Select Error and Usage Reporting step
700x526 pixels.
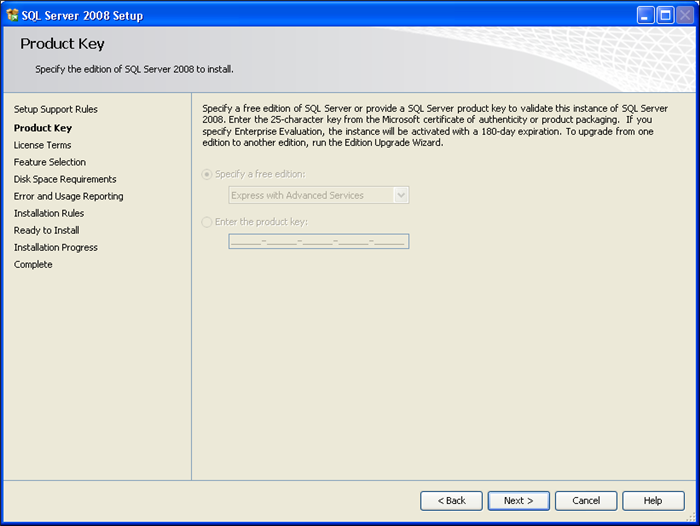(x=69, y=196)
